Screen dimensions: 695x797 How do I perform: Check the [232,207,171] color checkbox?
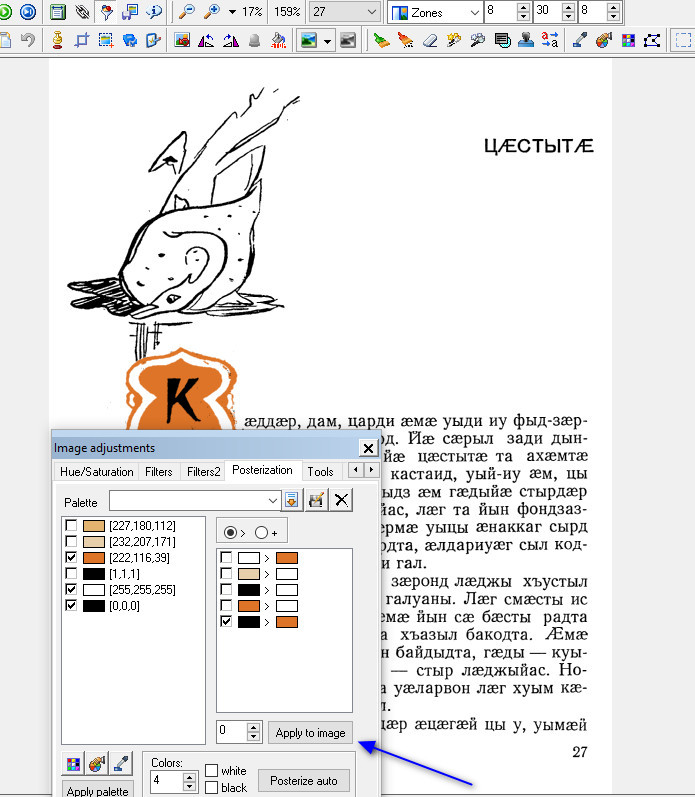72,542
